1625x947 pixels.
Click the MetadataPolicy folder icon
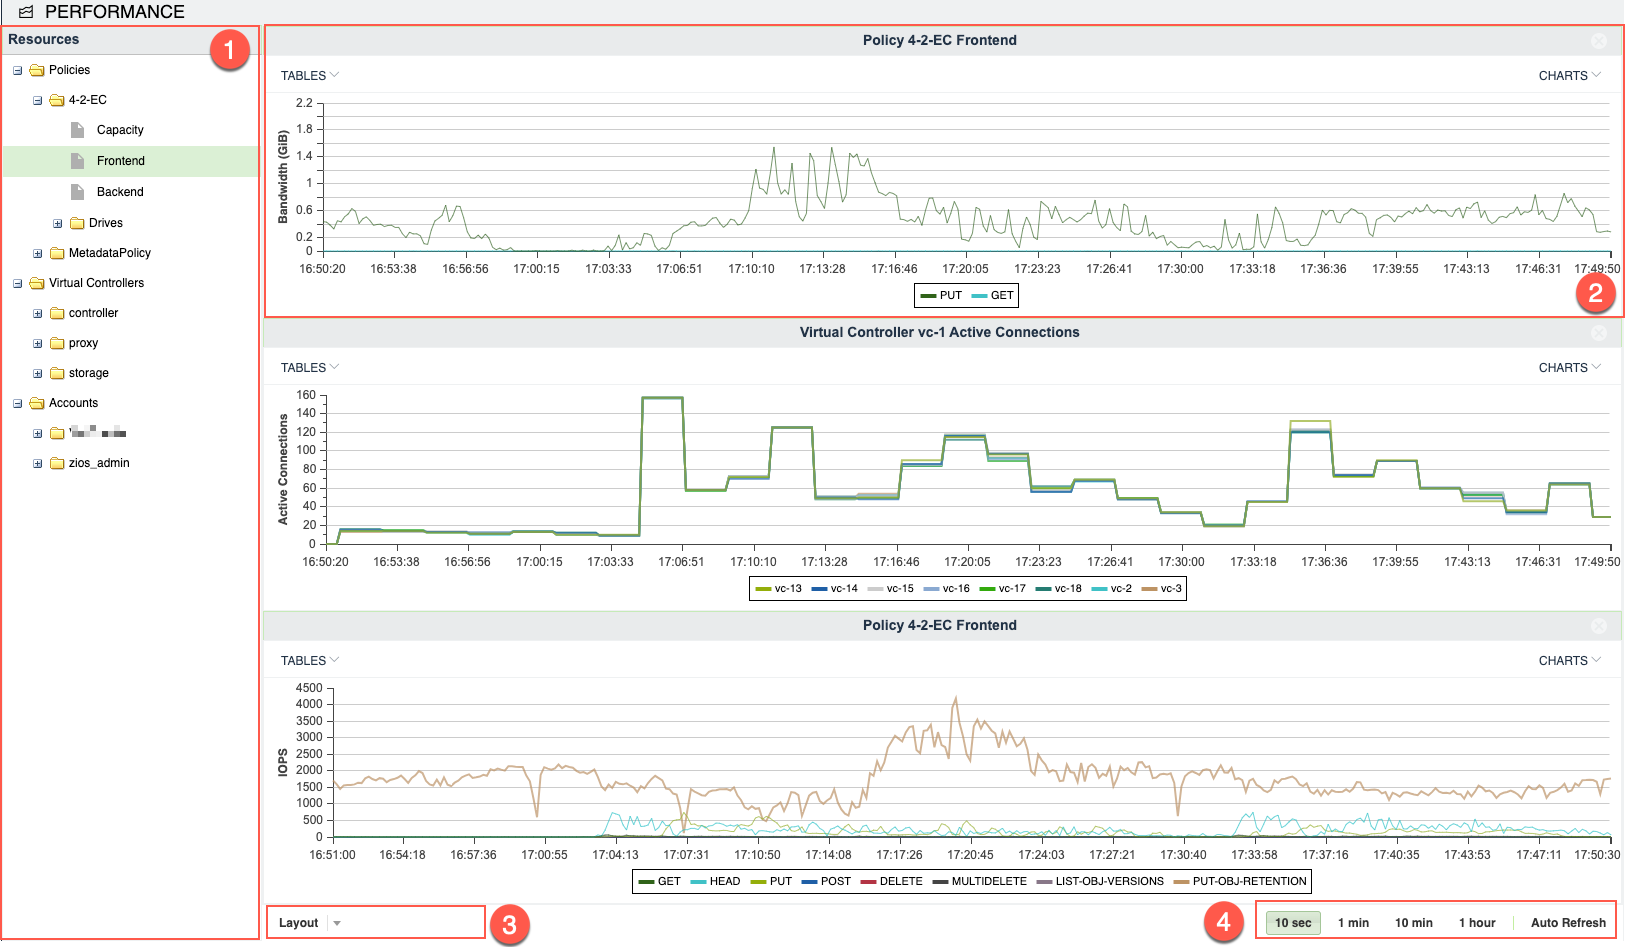coord(57,253)
